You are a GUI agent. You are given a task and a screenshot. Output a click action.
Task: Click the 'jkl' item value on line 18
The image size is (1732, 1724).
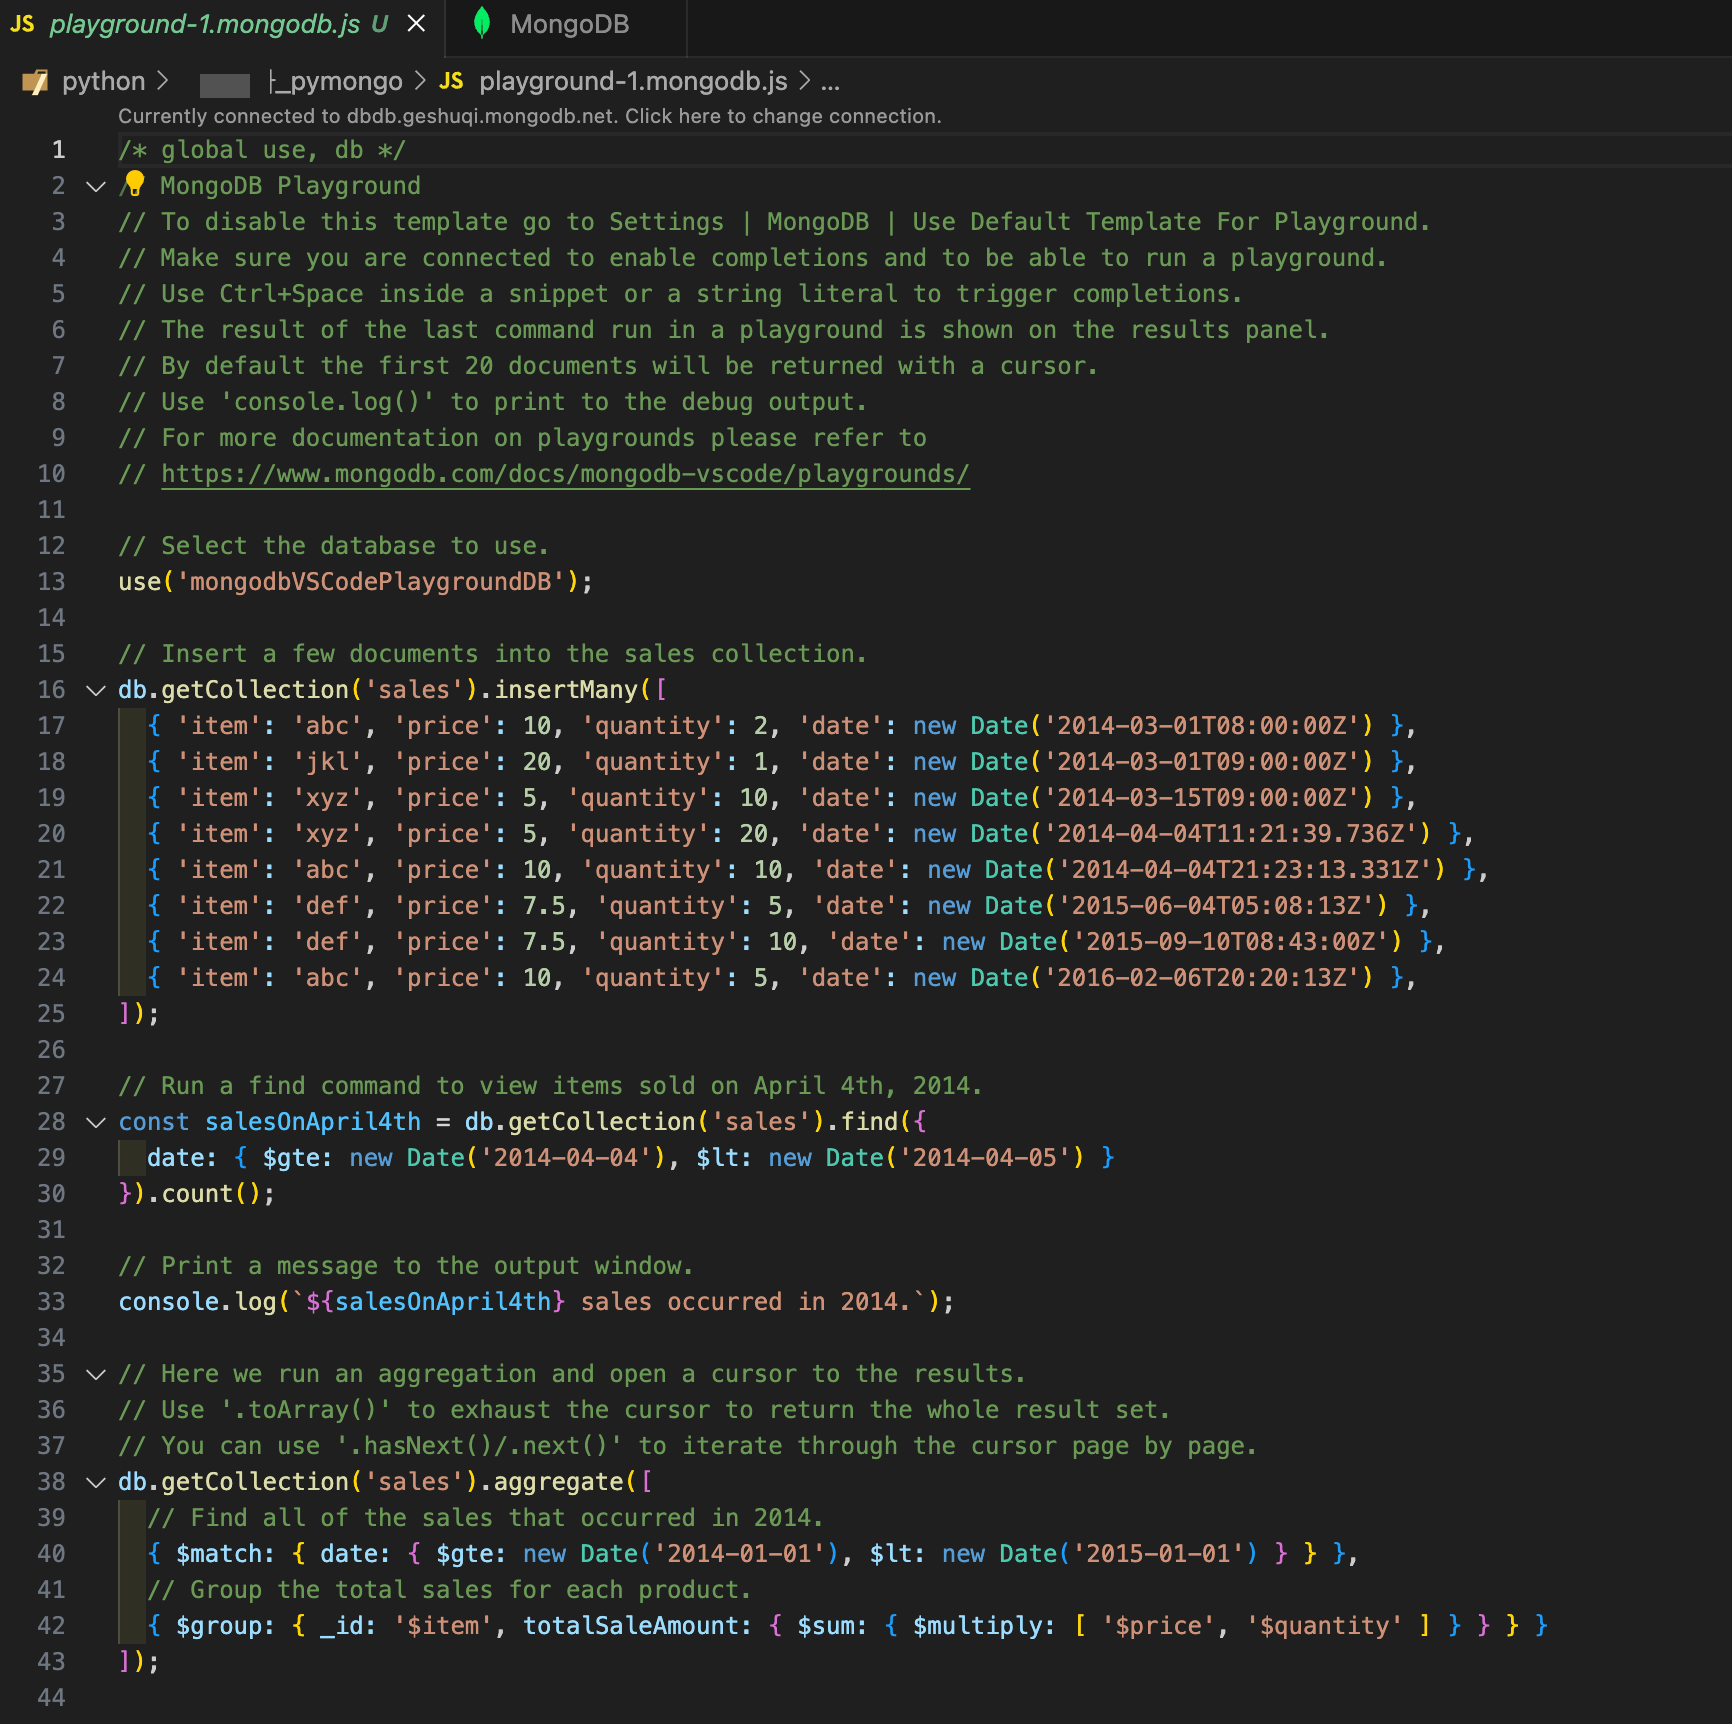pos(327,762)
